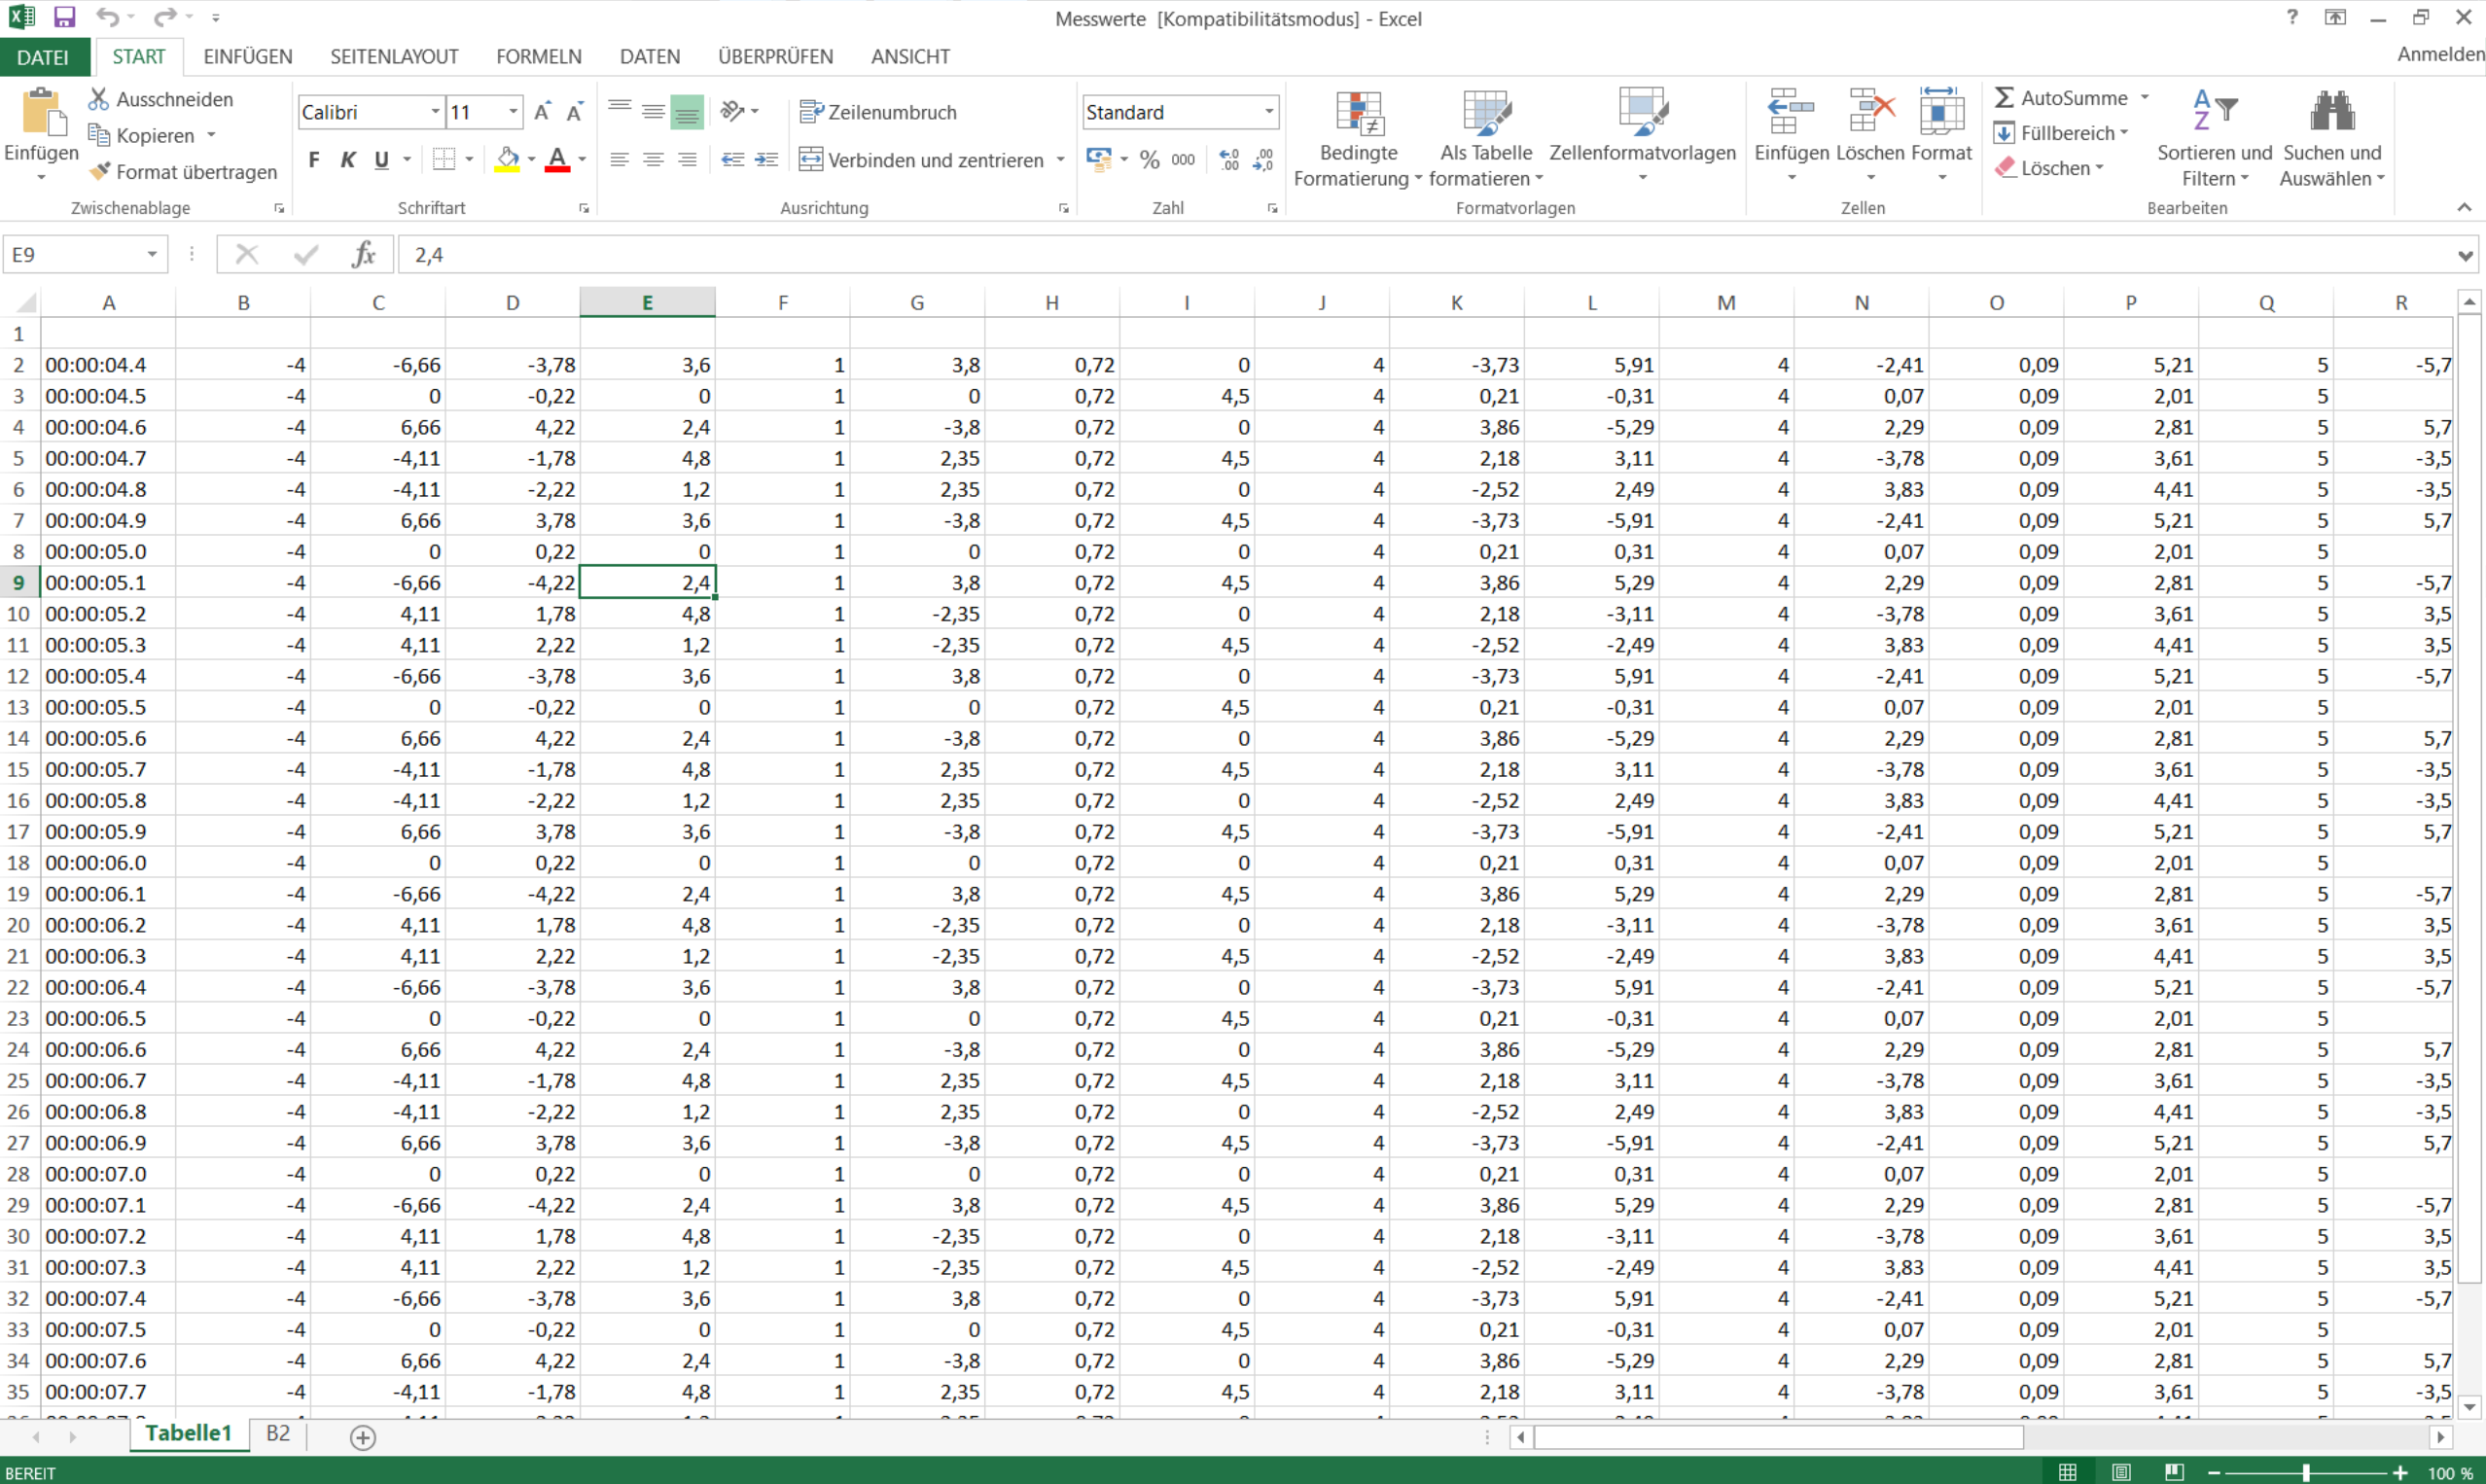Screen dimensions: 2486x1484
Task: Open the Name Box dropdown arrow
Action: pyautogui.click(x=152, y=254)
